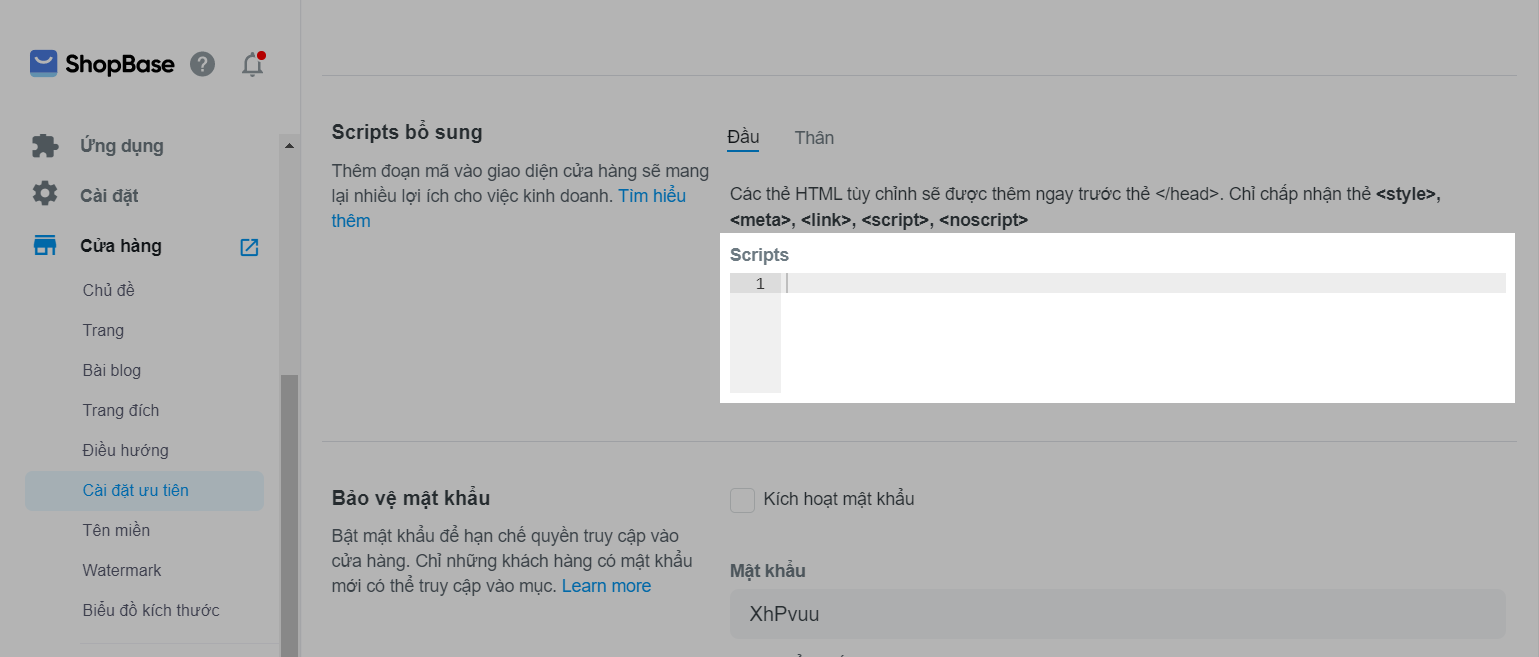
Task: Click the ShopBase logo
Action: click(x=102, y=64)
